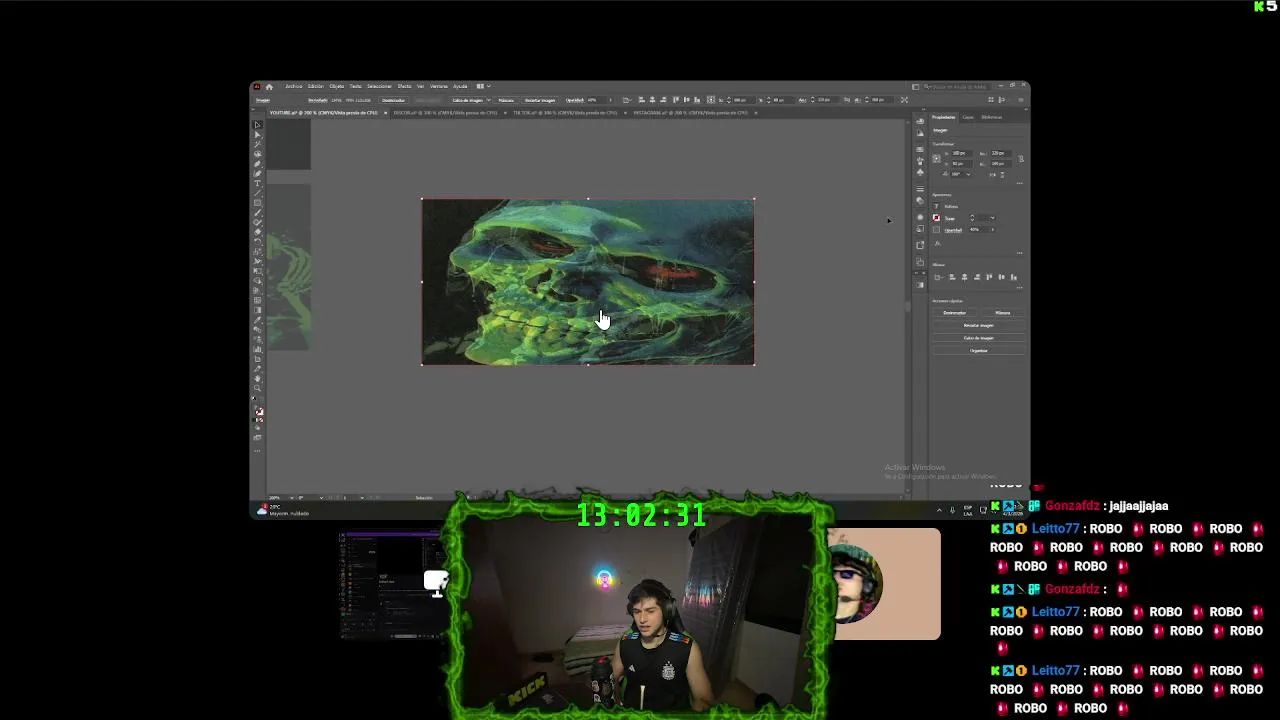
Task: Select the Paintbrush tool
Action: point(258,212)
